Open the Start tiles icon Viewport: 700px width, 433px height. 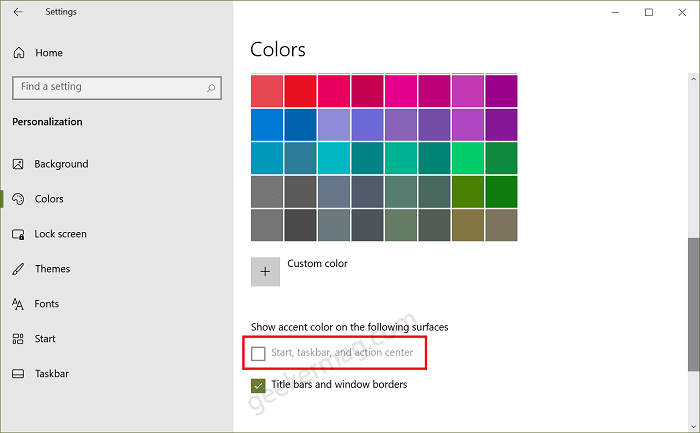pyautogui.click(x=18, y=339)
